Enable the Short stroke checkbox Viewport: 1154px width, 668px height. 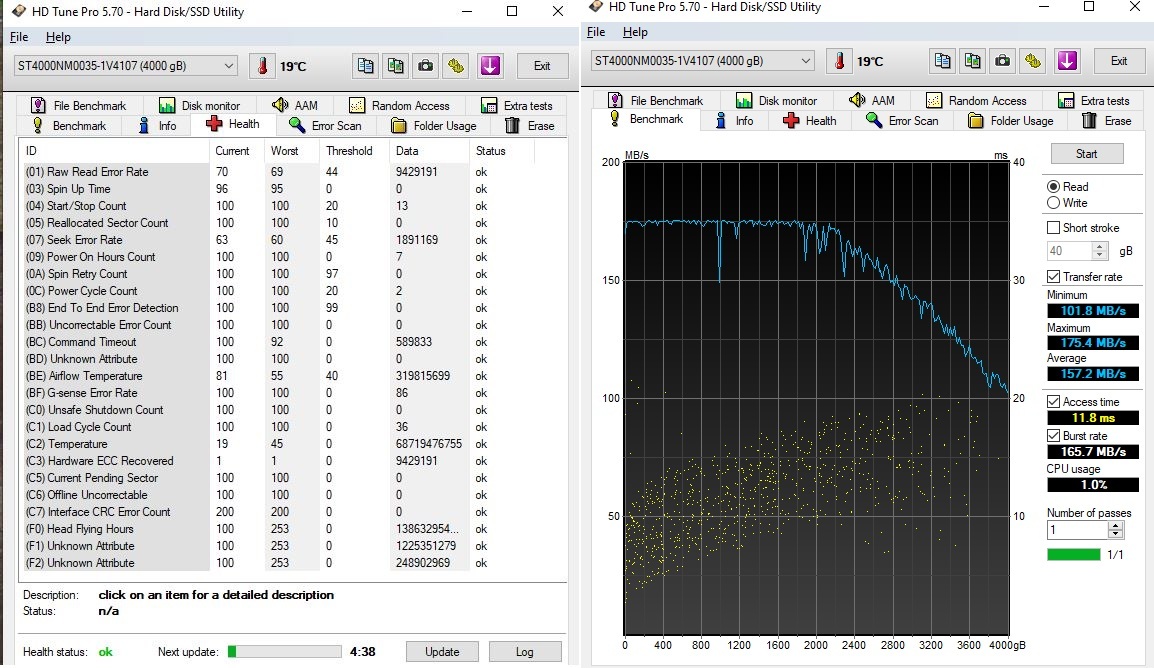(x=1054, y=228)
